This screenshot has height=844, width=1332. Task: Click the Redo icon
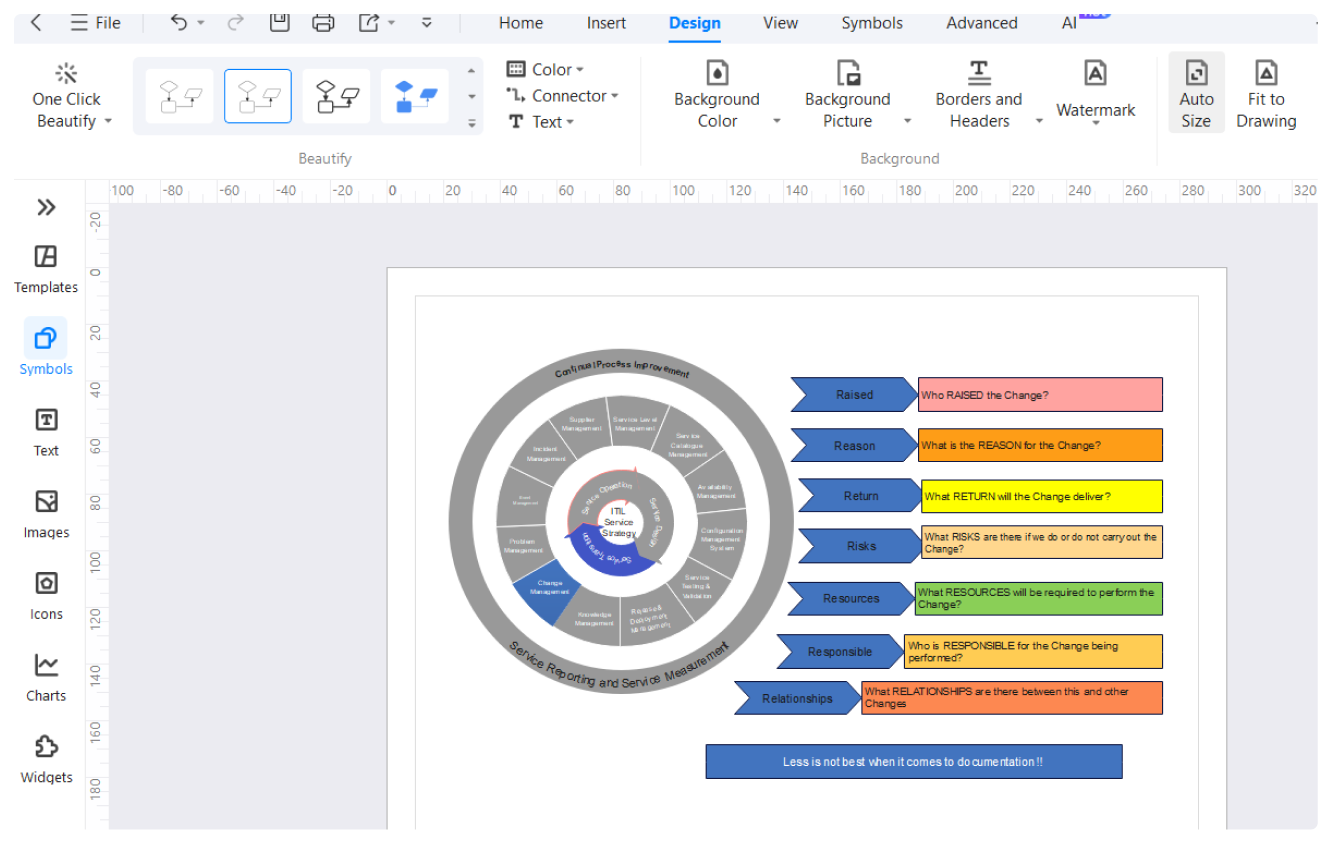(x=237, y=22)
